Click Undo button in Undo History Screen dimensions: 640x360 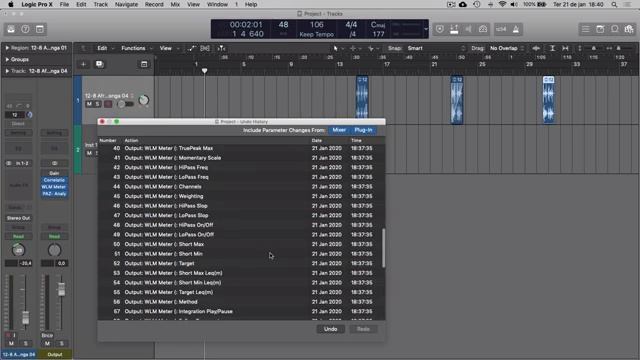pos(331,329)
